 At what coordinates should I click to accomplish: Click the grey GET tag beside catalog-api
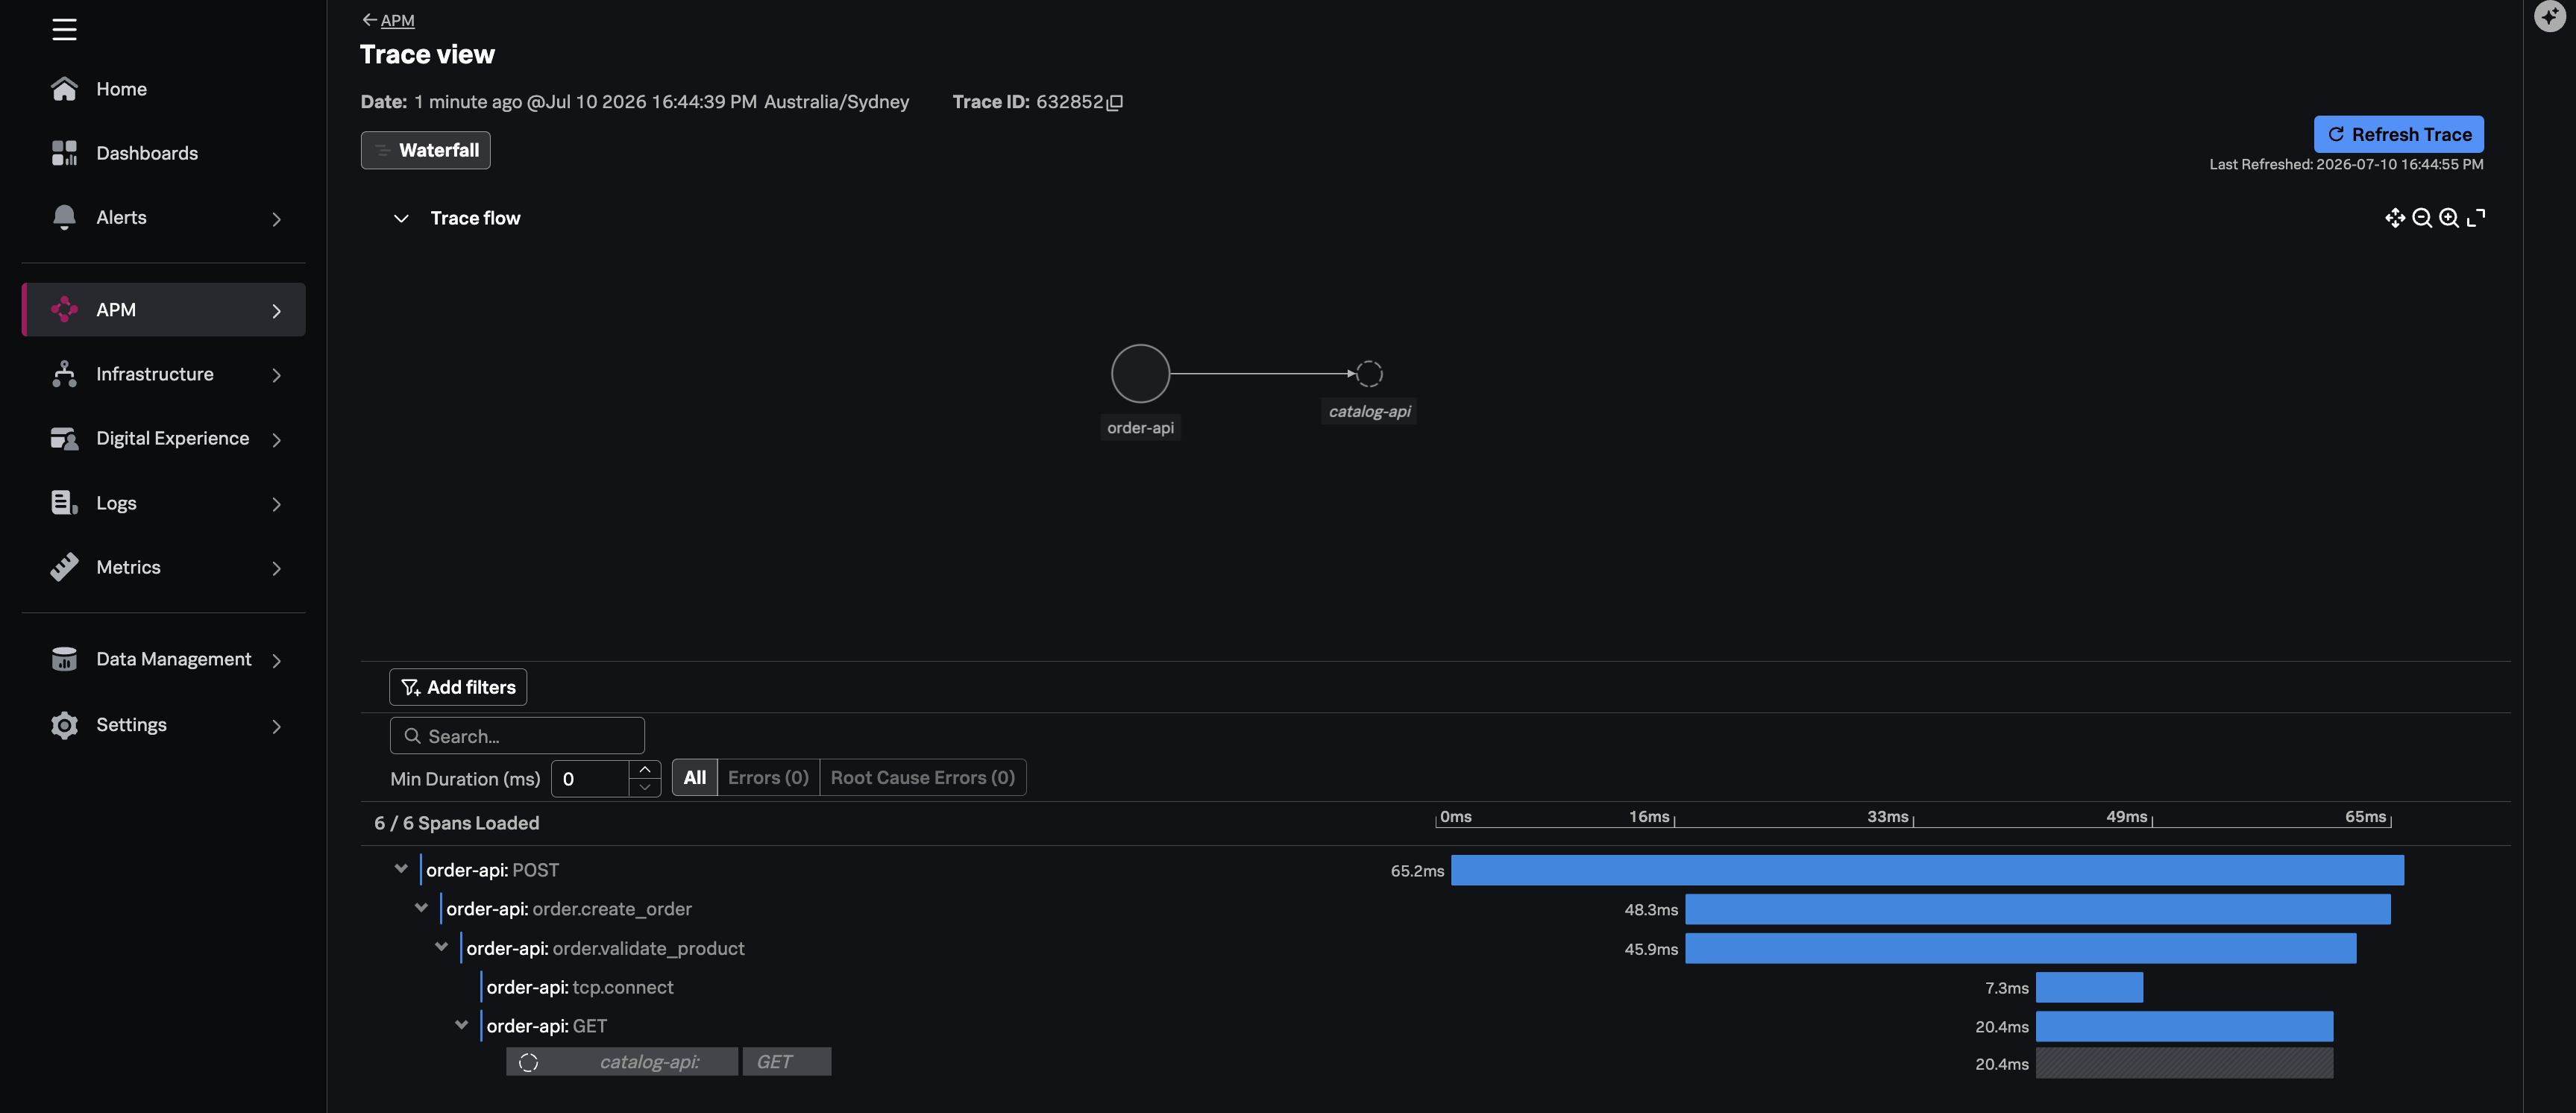(786, 1062)
